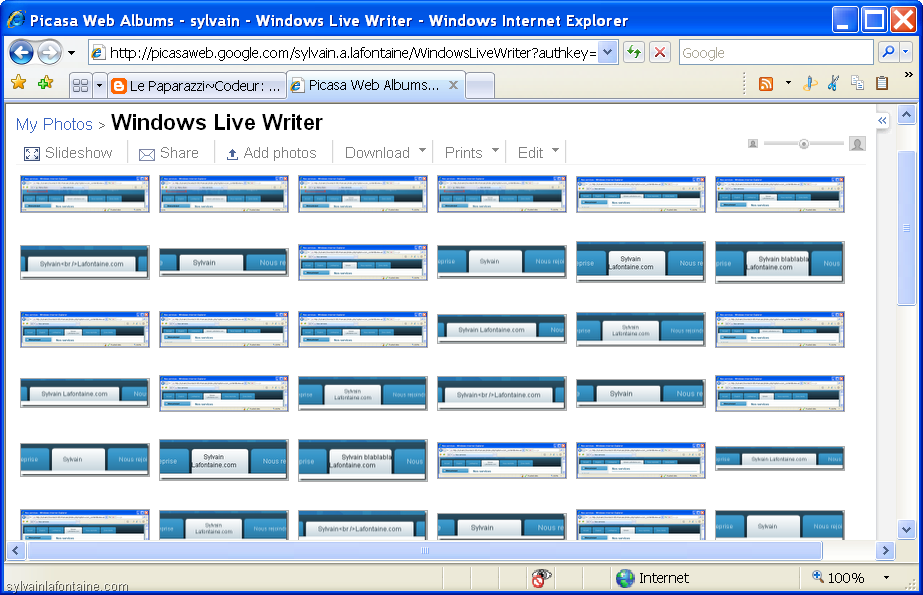Open third-row 'Sylvain Lafontaine.com' tab thumbnail
This screenshot has width=923, height=595.
point(502,330)
